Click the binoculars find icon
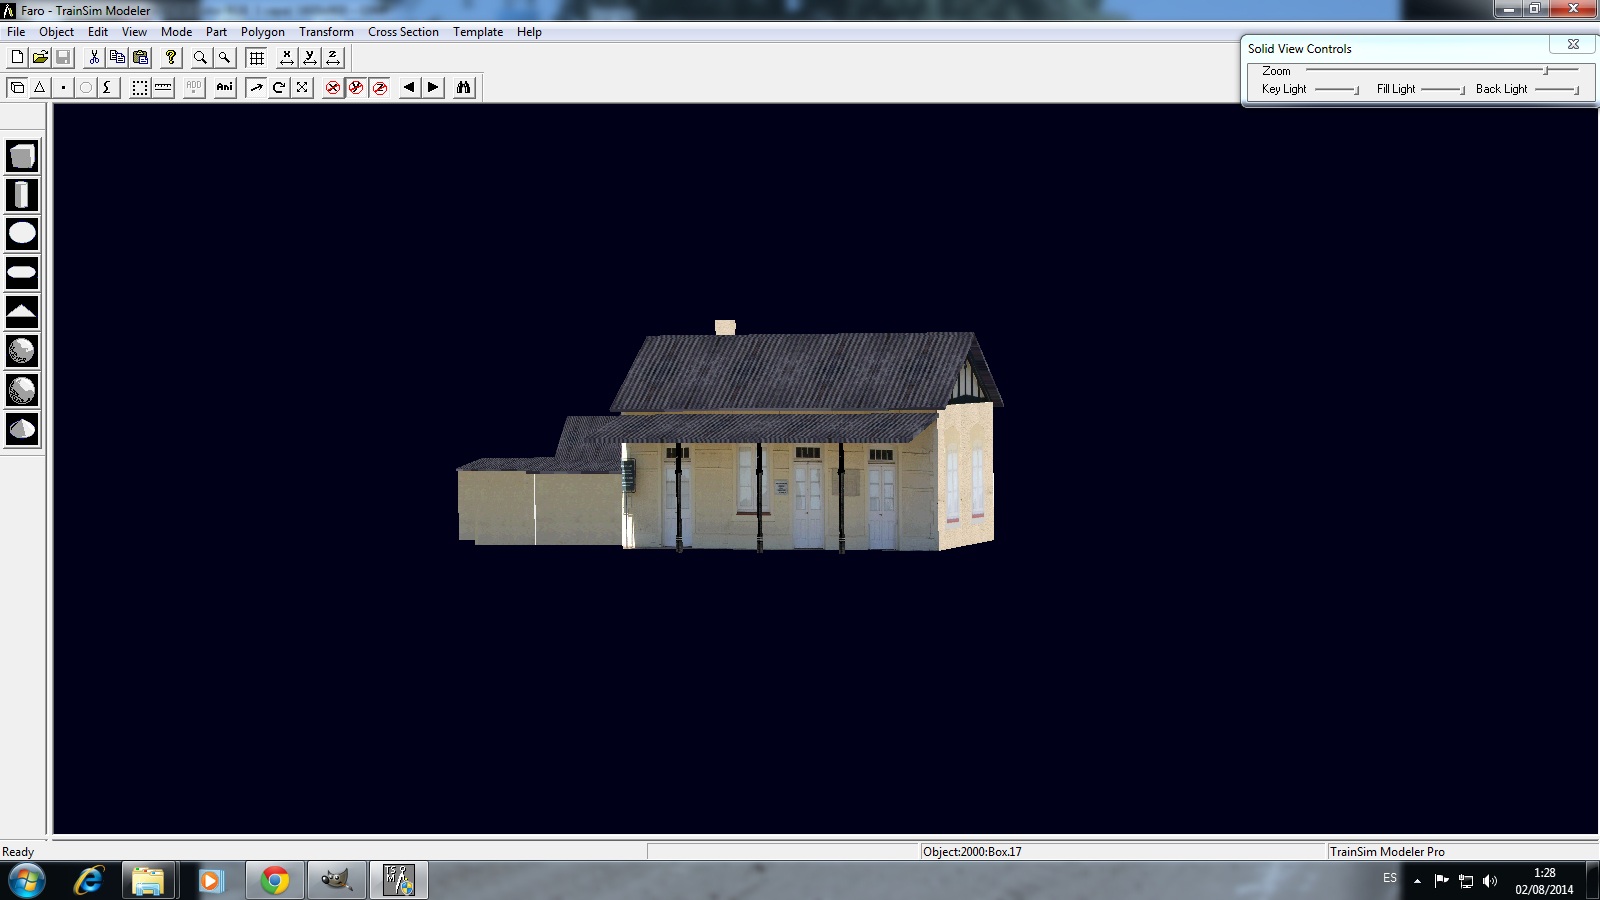Screen dimensions: 1600x900 pyautogui.click(x=463, y=88)
